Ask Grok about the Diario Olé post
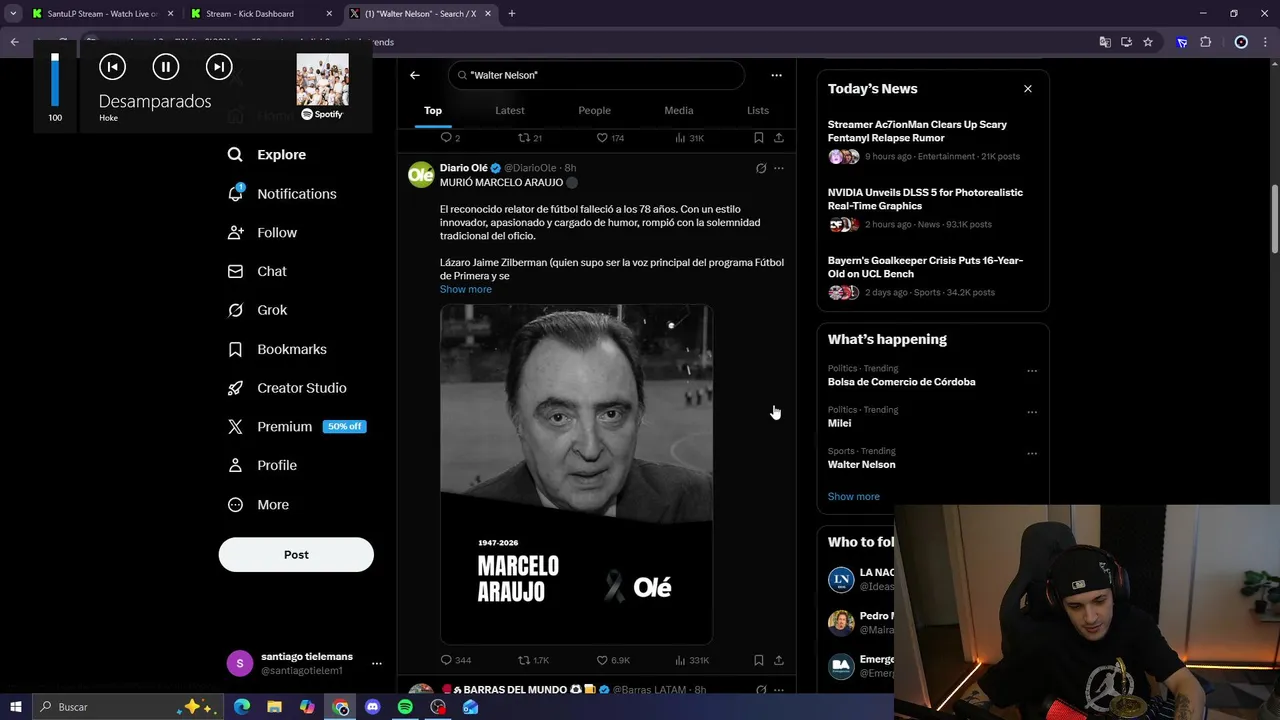Image resolution: width=1280 pixels, height=720 pixels. click(761, 168)
